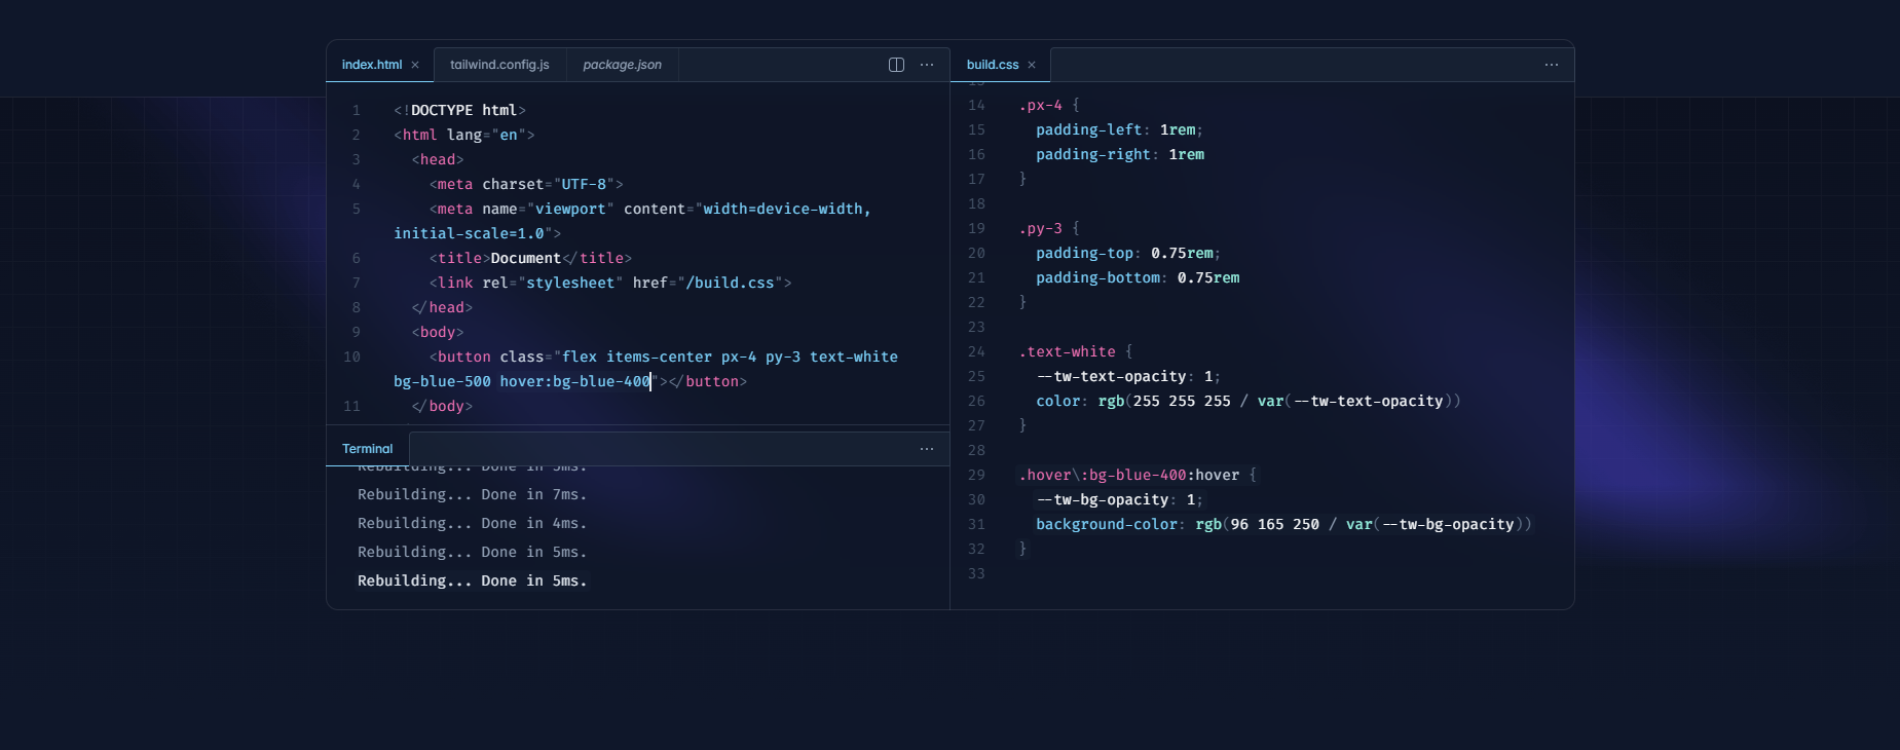Close the build.css tab
1900x750 pixels.
point(1031,65)
